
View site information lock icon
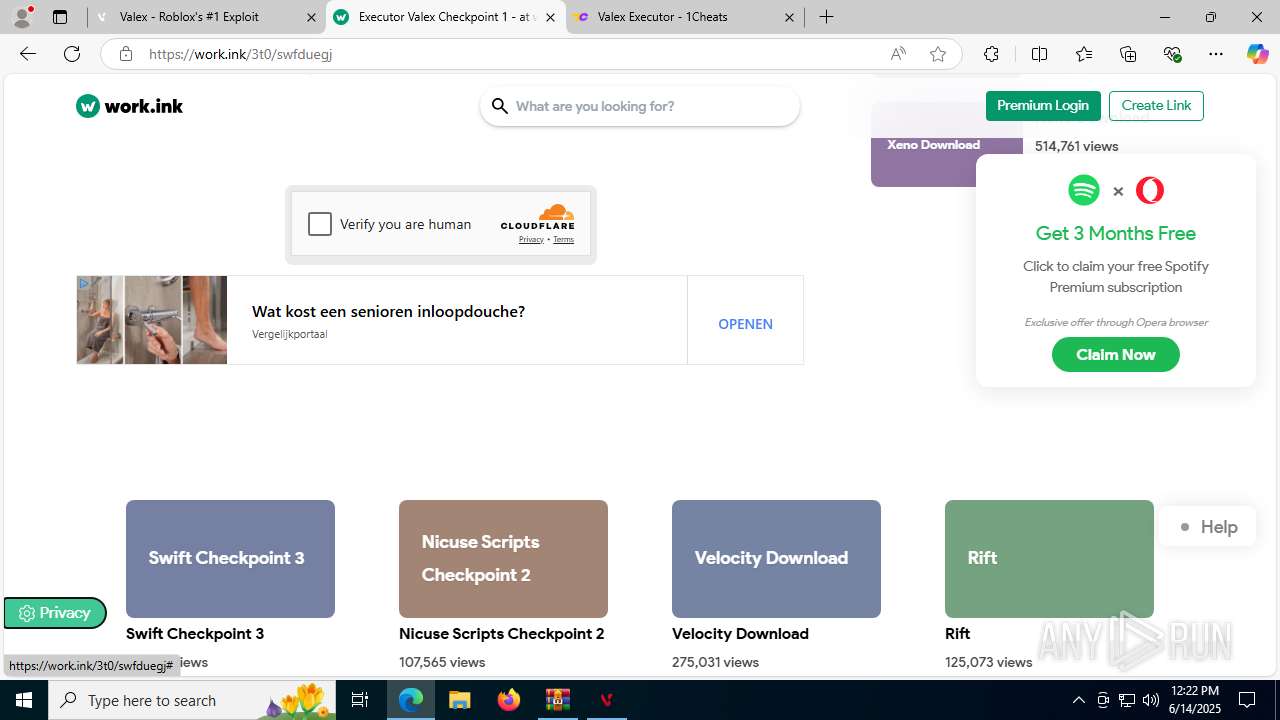(126, 54)
